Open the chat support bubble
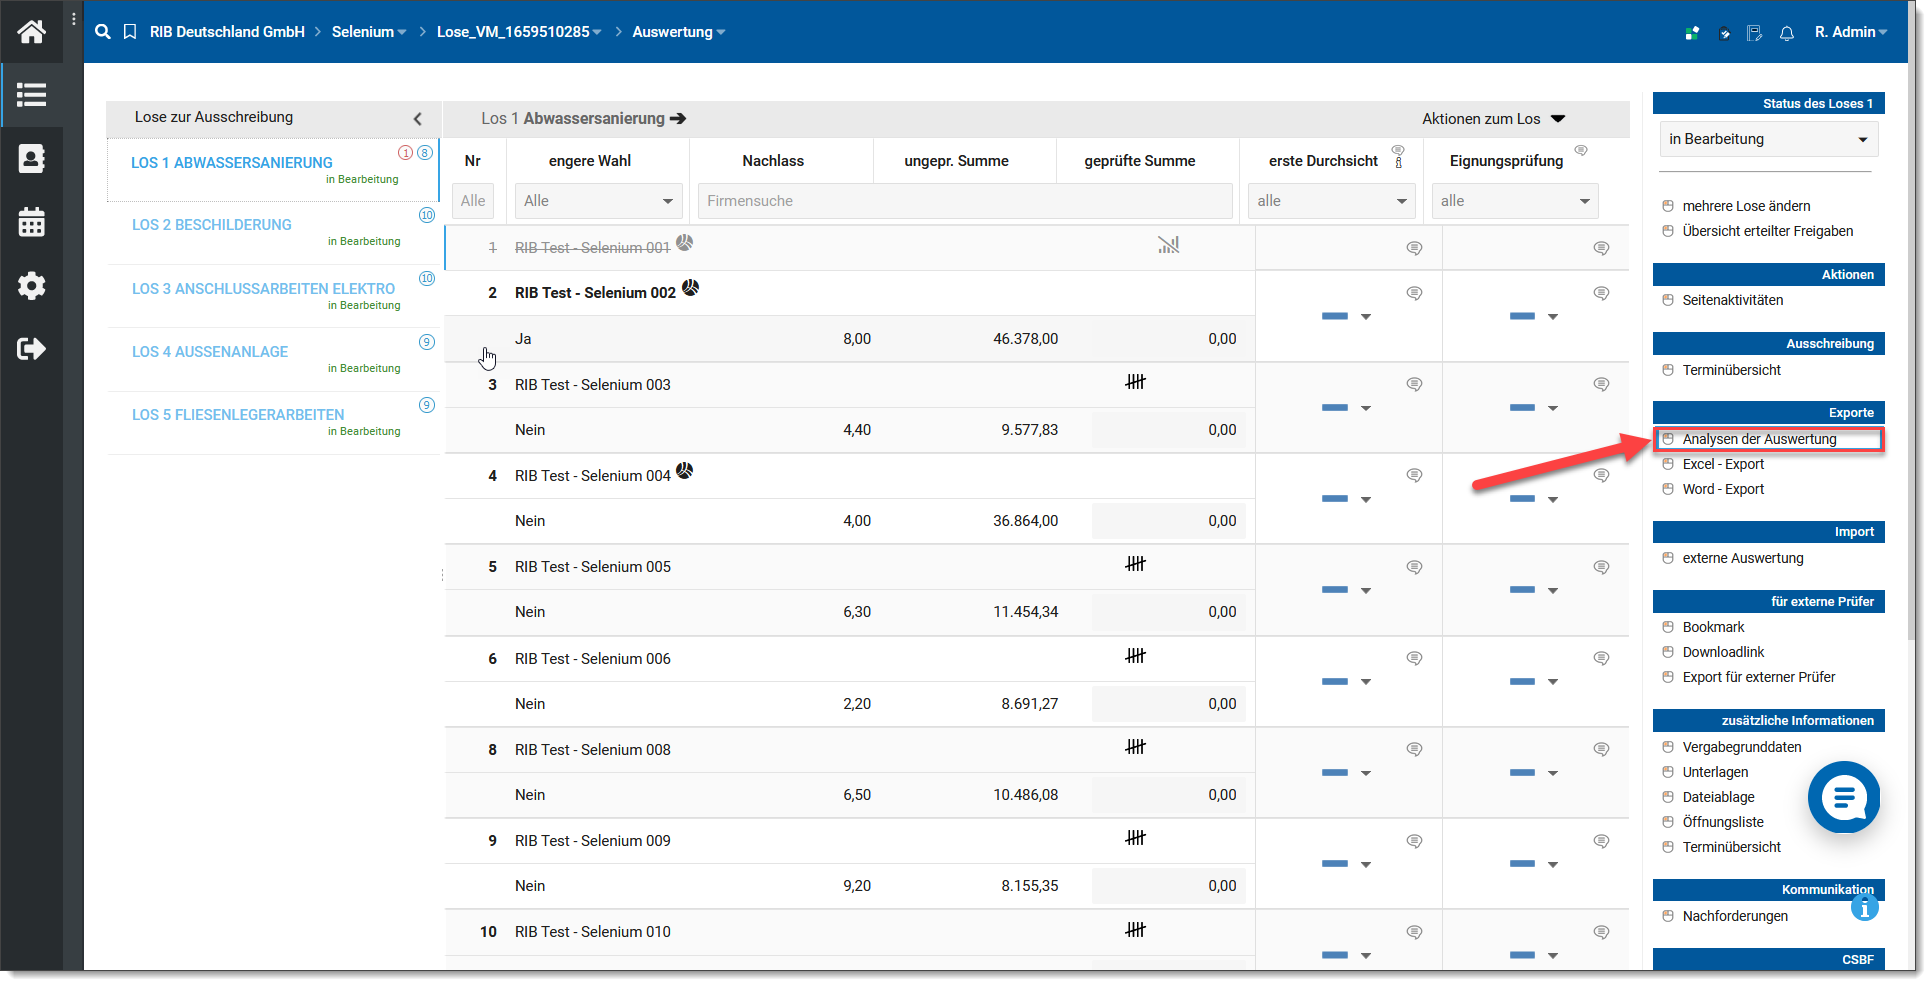Viewport: 1931px width, 986px height. tap(1843, 797)
